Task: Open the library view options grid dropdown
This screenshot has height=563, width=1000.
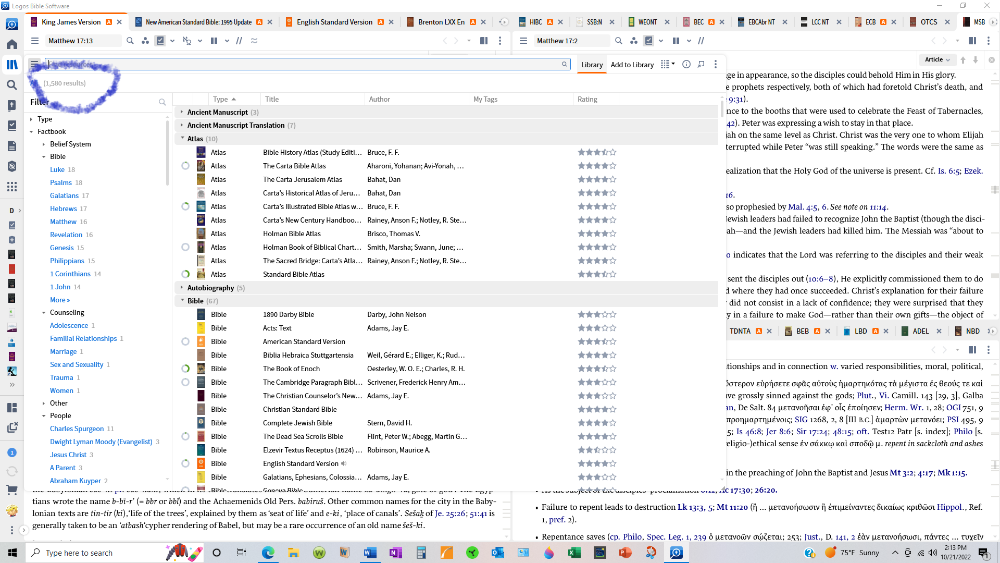Action: pos(668,64)
